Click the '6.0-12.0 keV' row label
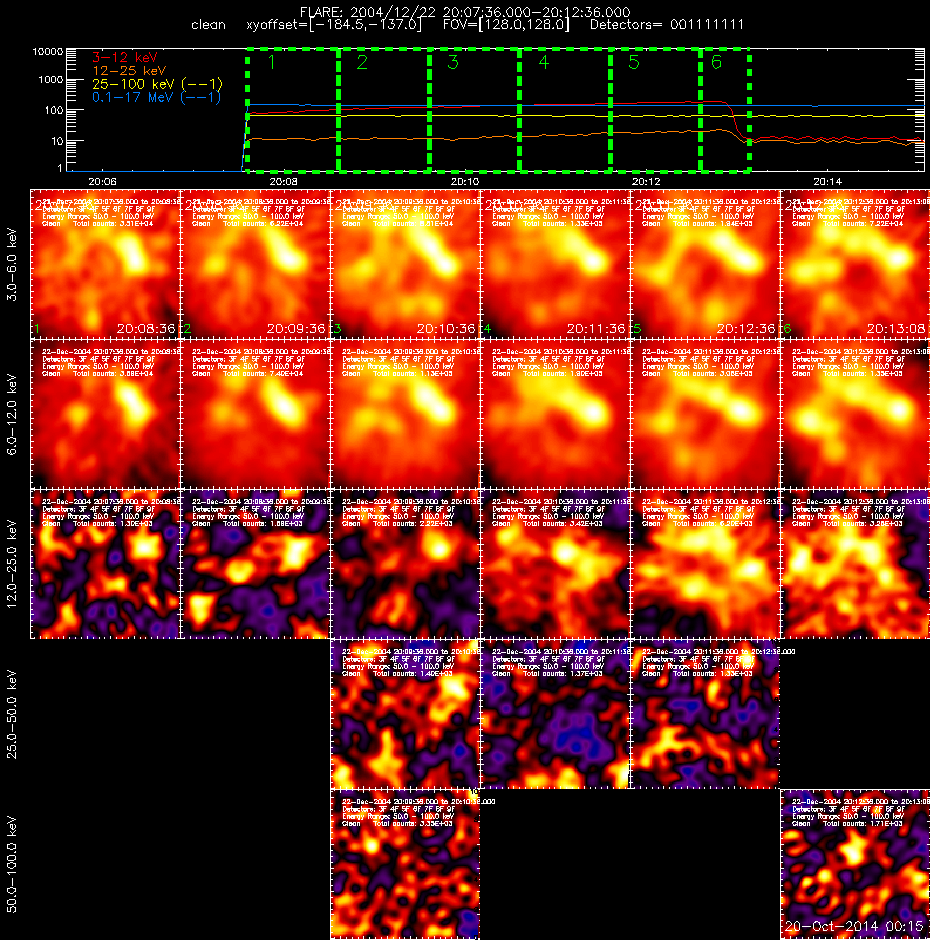The width and height of the screenshot is (930, 940). pos(12,414)
